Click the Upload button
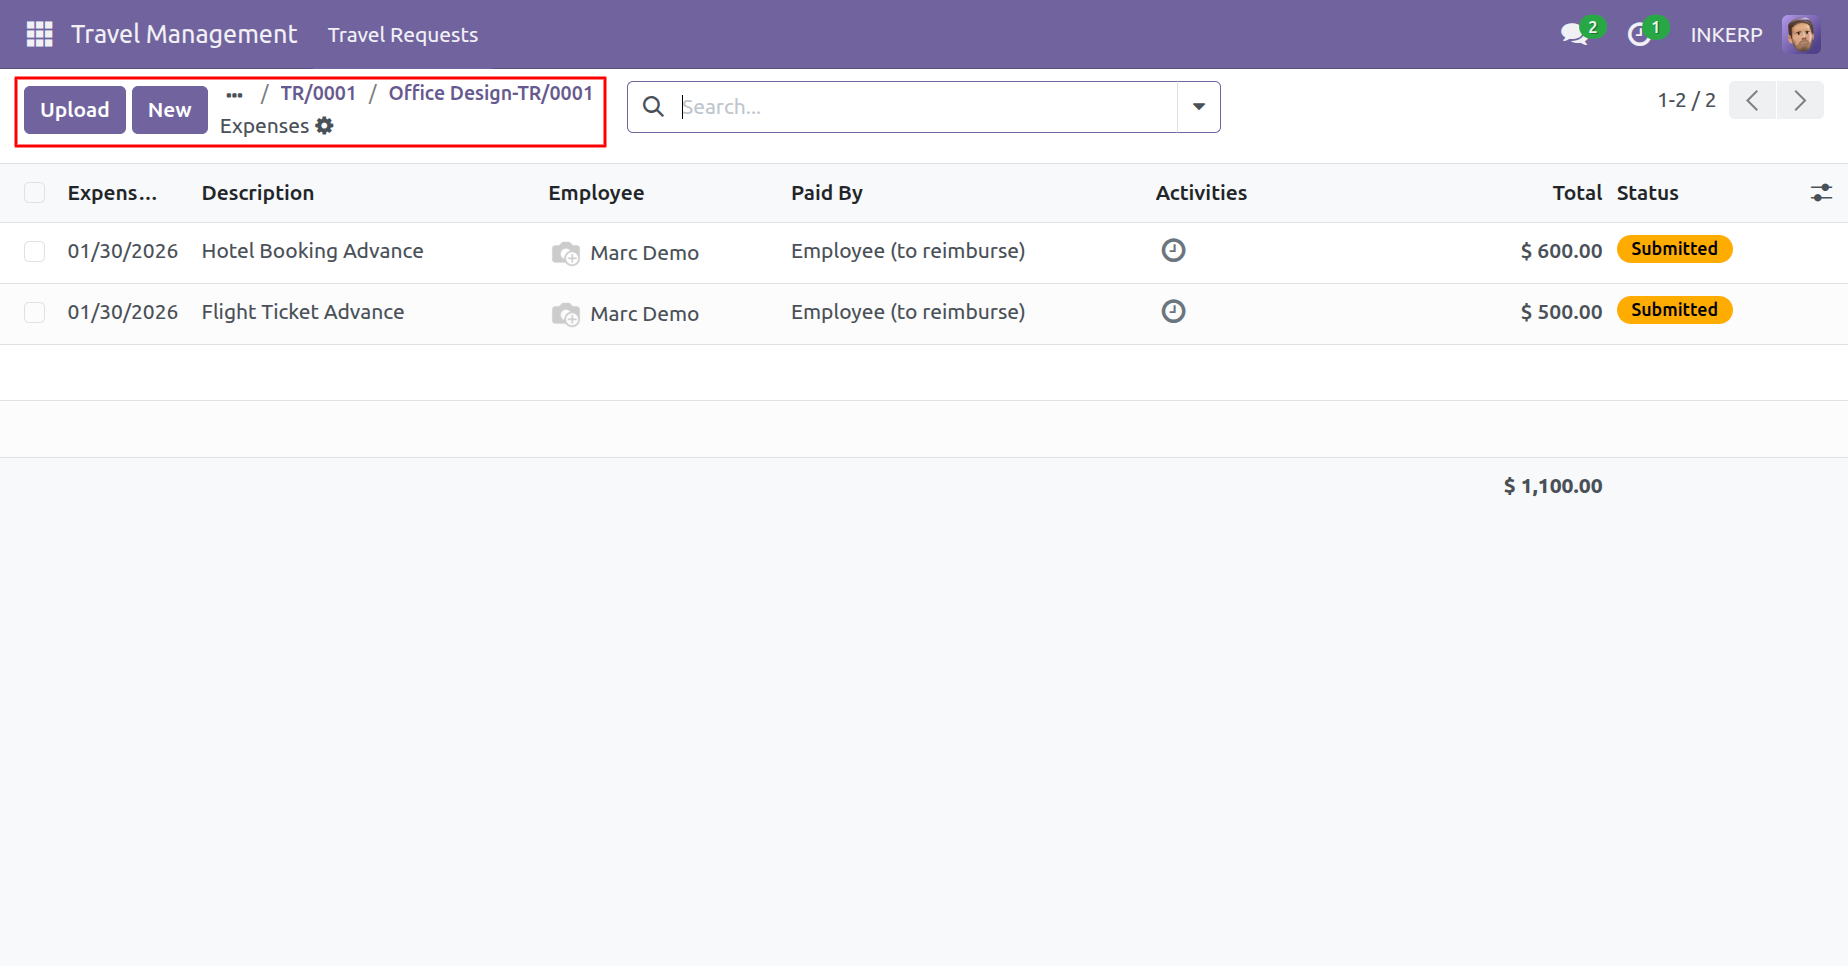This screenshot has height=966, width=1848. (75, 110)
